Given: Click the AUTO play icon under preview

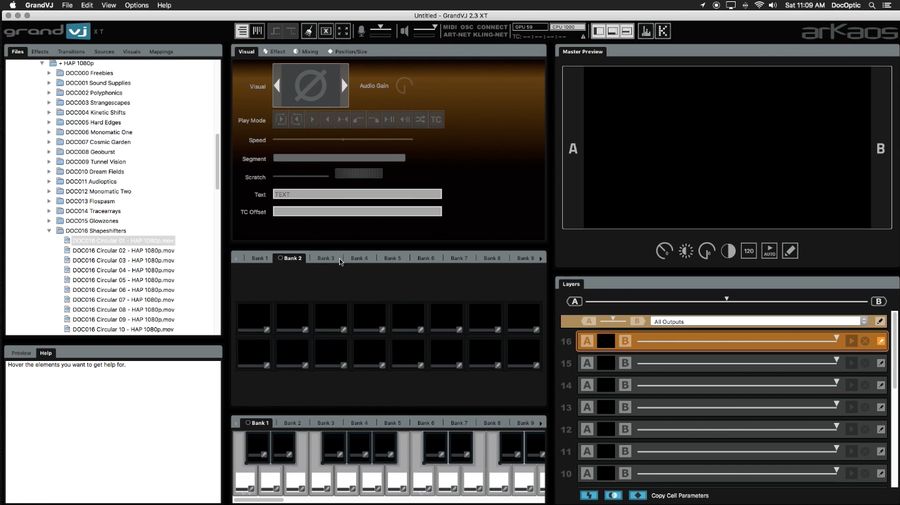Looking at the screenshot, I should (769, 251).
